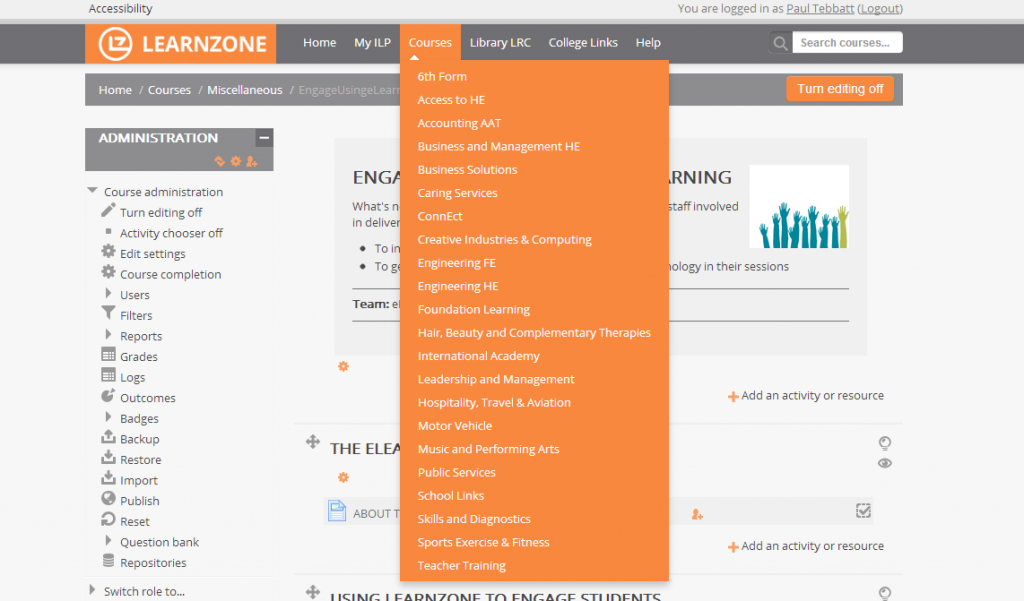Screen dimensions: 1024x601
Task: Highlight the topic using the lightbulb icon
Action: point(884,443)
